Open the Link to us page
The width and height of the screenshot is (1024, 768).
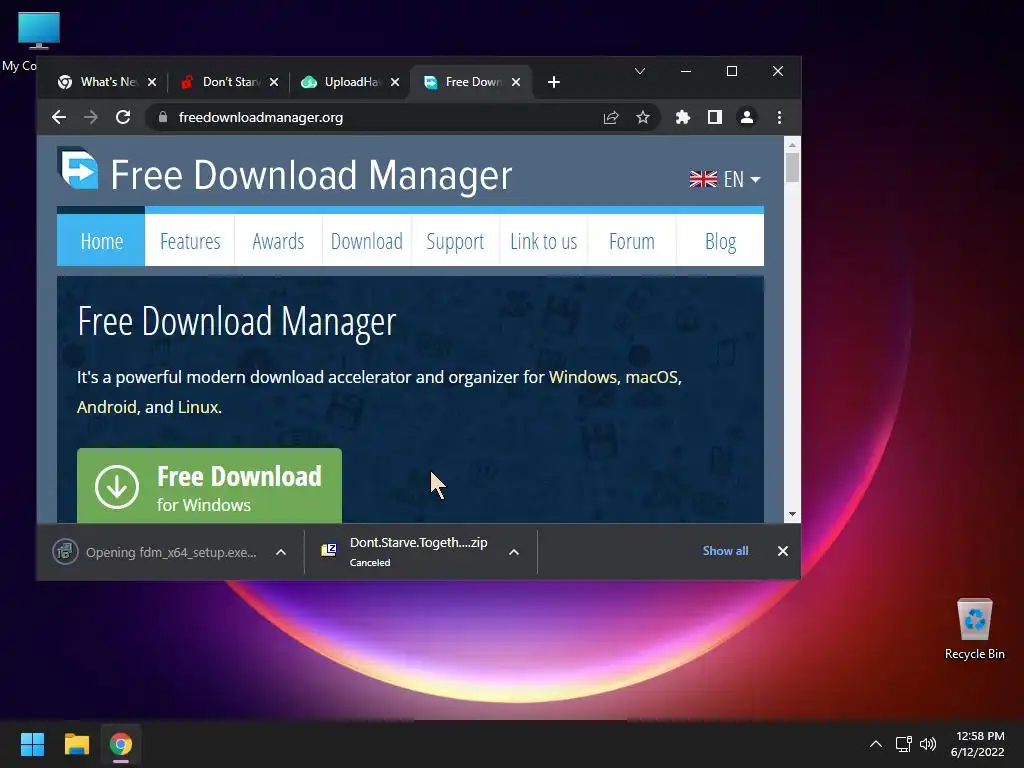point(543,241)
